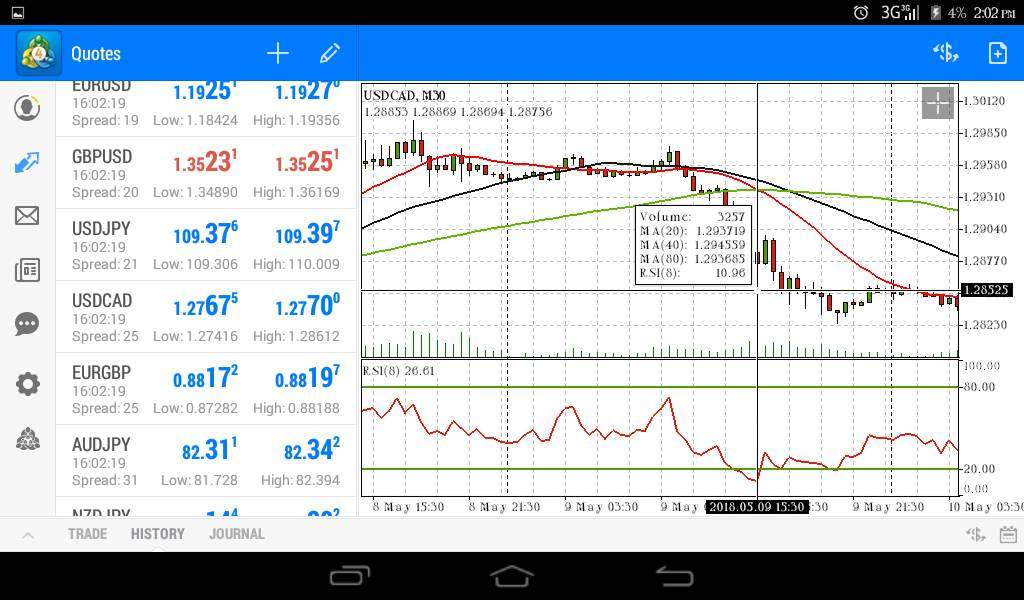Tap the screenshot notification icon in the status bar
Image resolution: width=1024 pixels, height=600 pixels.
coord(18,12)
